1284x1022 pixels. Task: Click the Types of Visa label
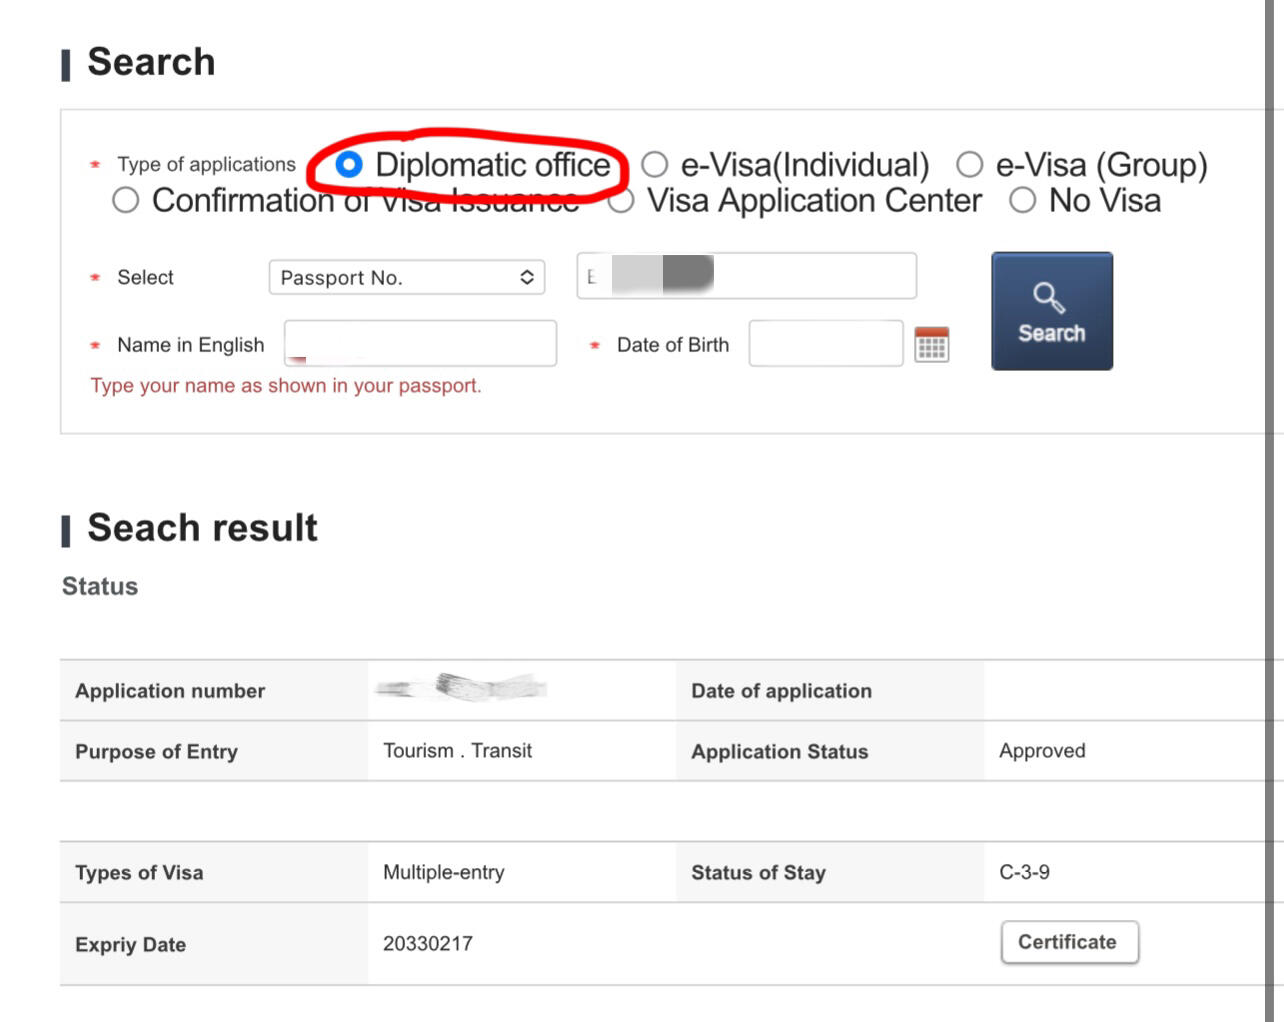click(139, 873)
